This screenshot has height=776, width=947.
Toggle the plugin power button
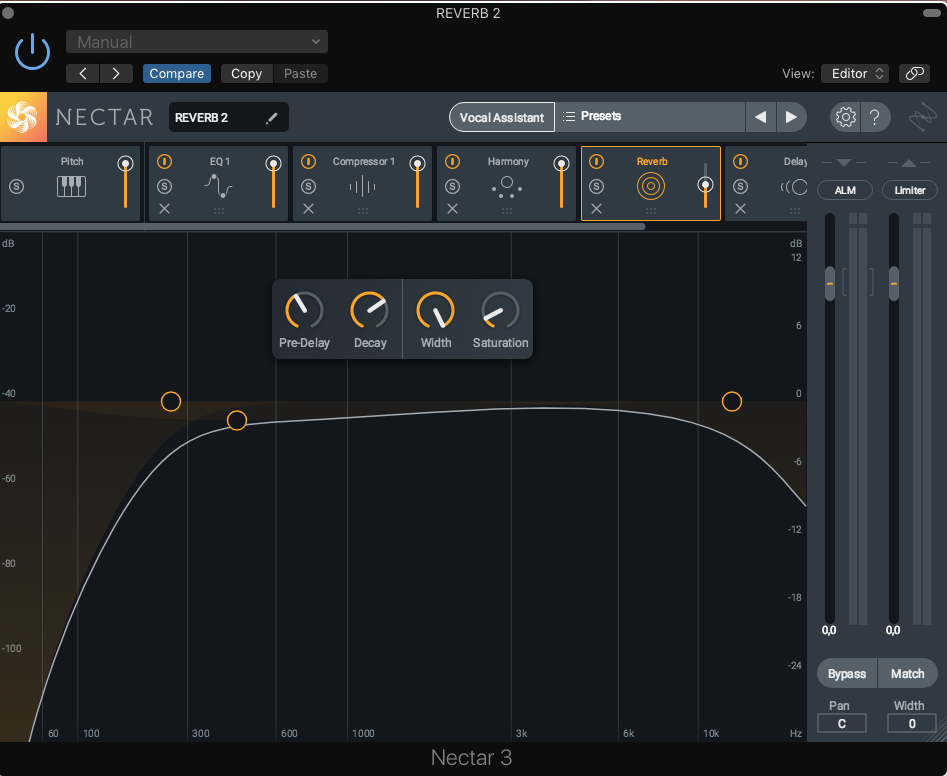(x=32, y=52)
